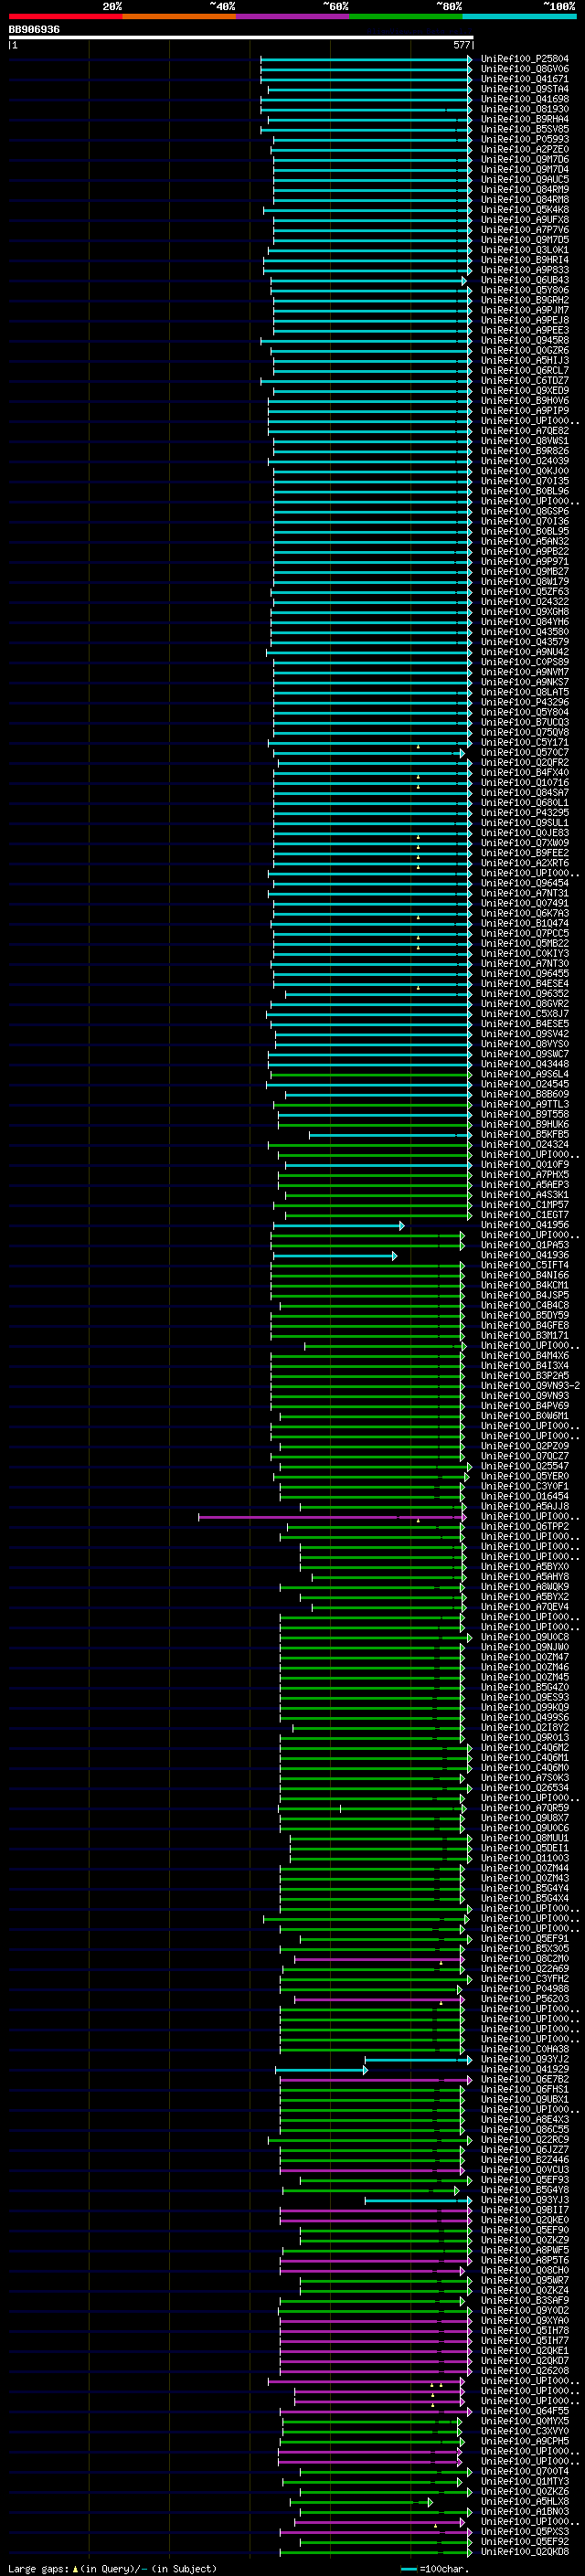Open hit UniRef100_Q41671
Image resolution: width=585 pixels, height=2576 pixels.
[x=525, y=79]
